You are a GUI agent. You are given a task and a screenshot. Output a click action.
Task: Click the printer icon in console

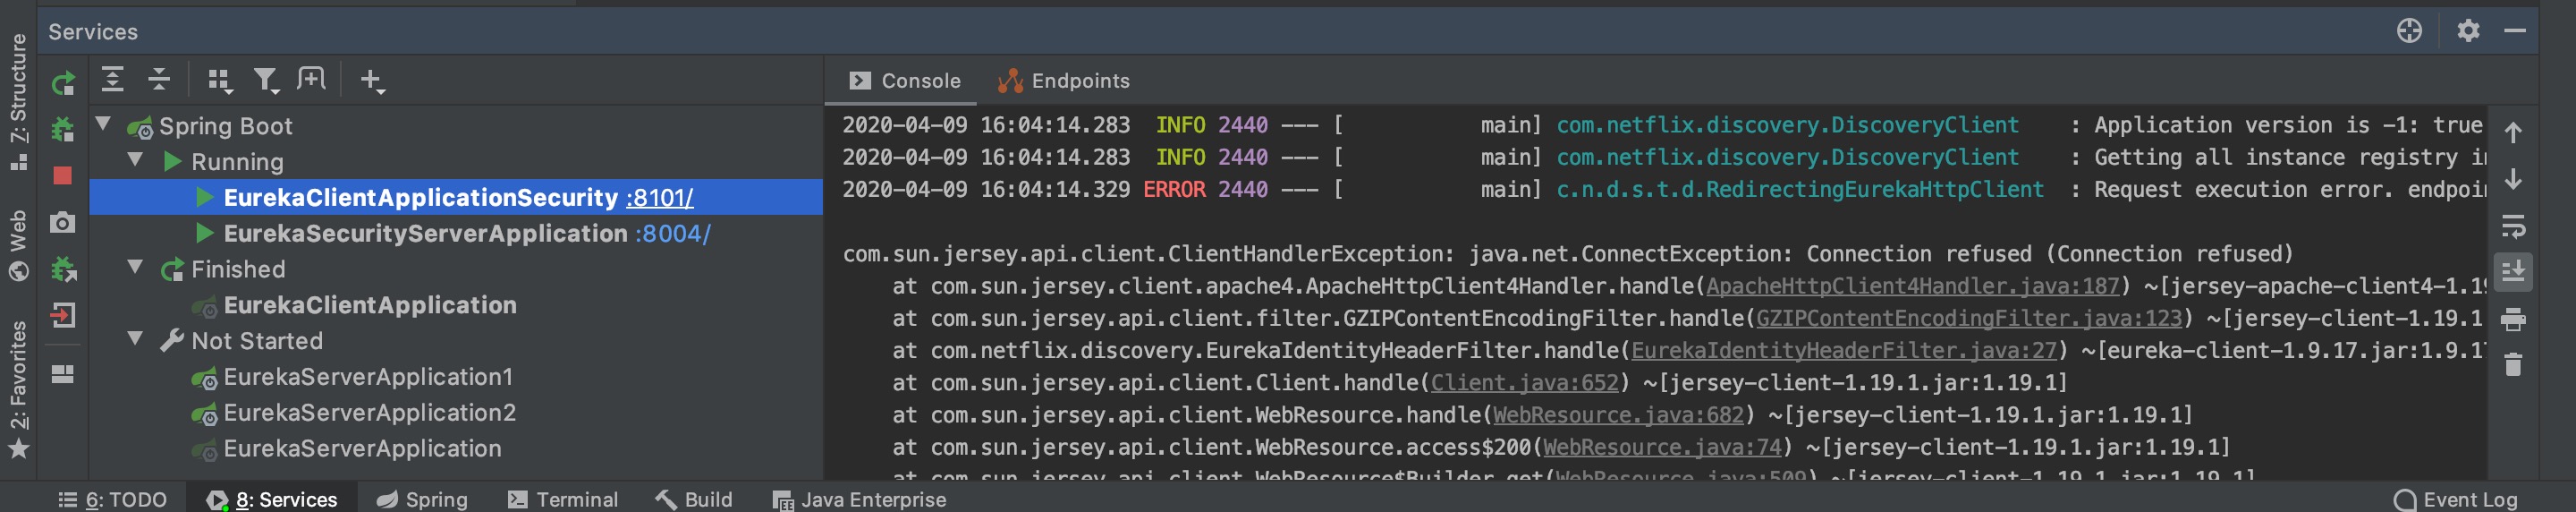click(x=2512, y=320)
